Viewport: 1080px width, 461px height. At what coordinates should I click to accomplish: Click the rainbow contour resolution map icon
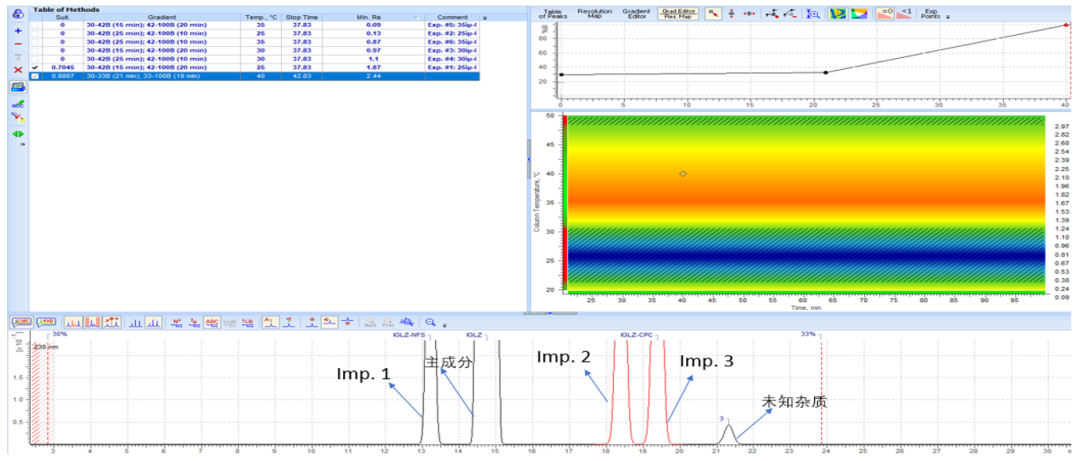click(838, 13)
